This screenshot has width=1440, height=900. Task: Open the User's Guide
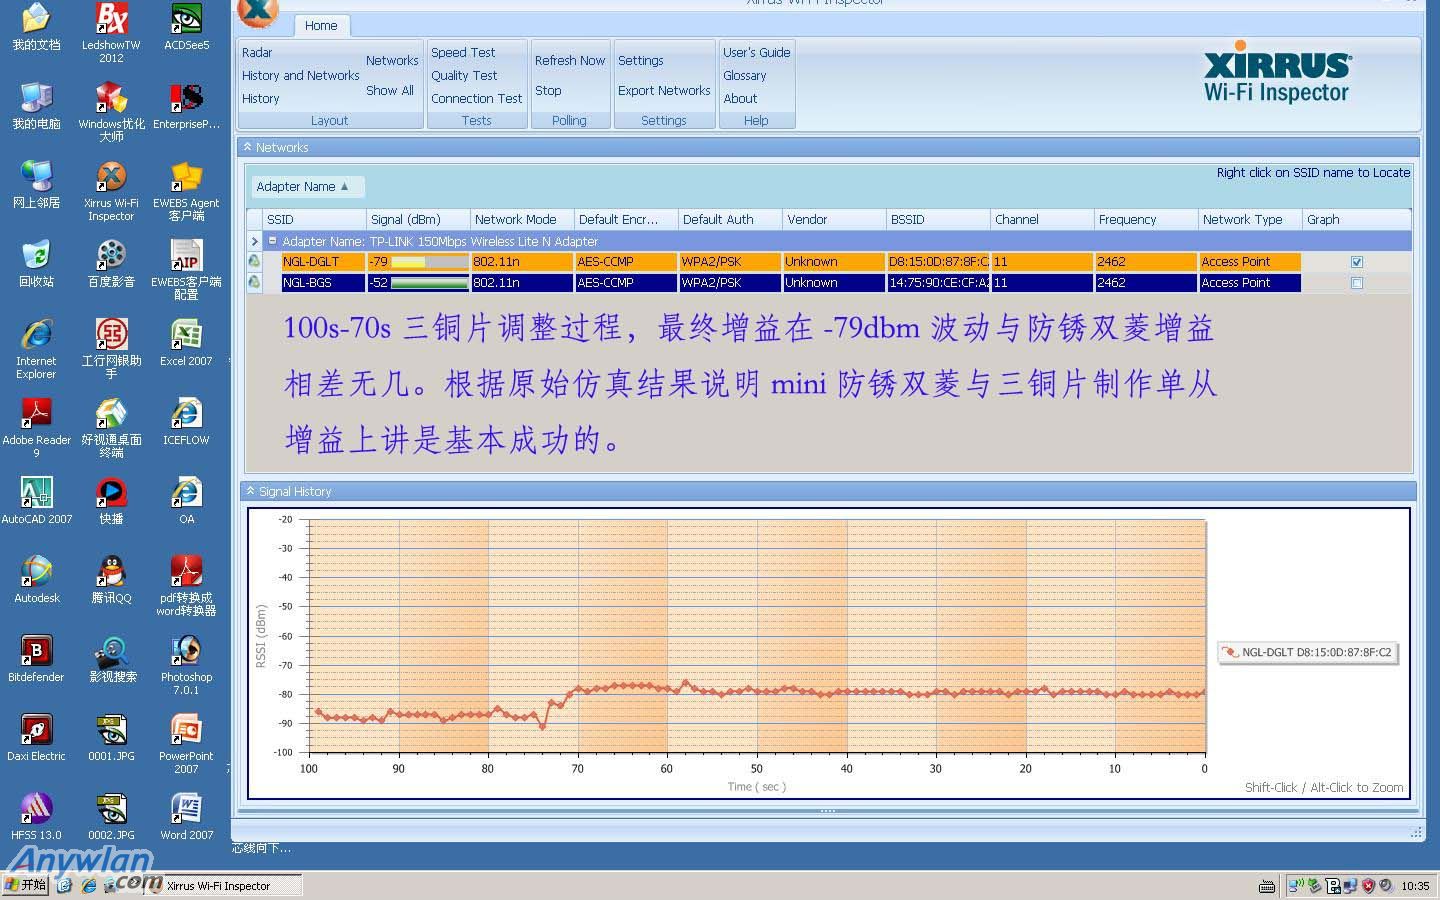coord(756,52)
